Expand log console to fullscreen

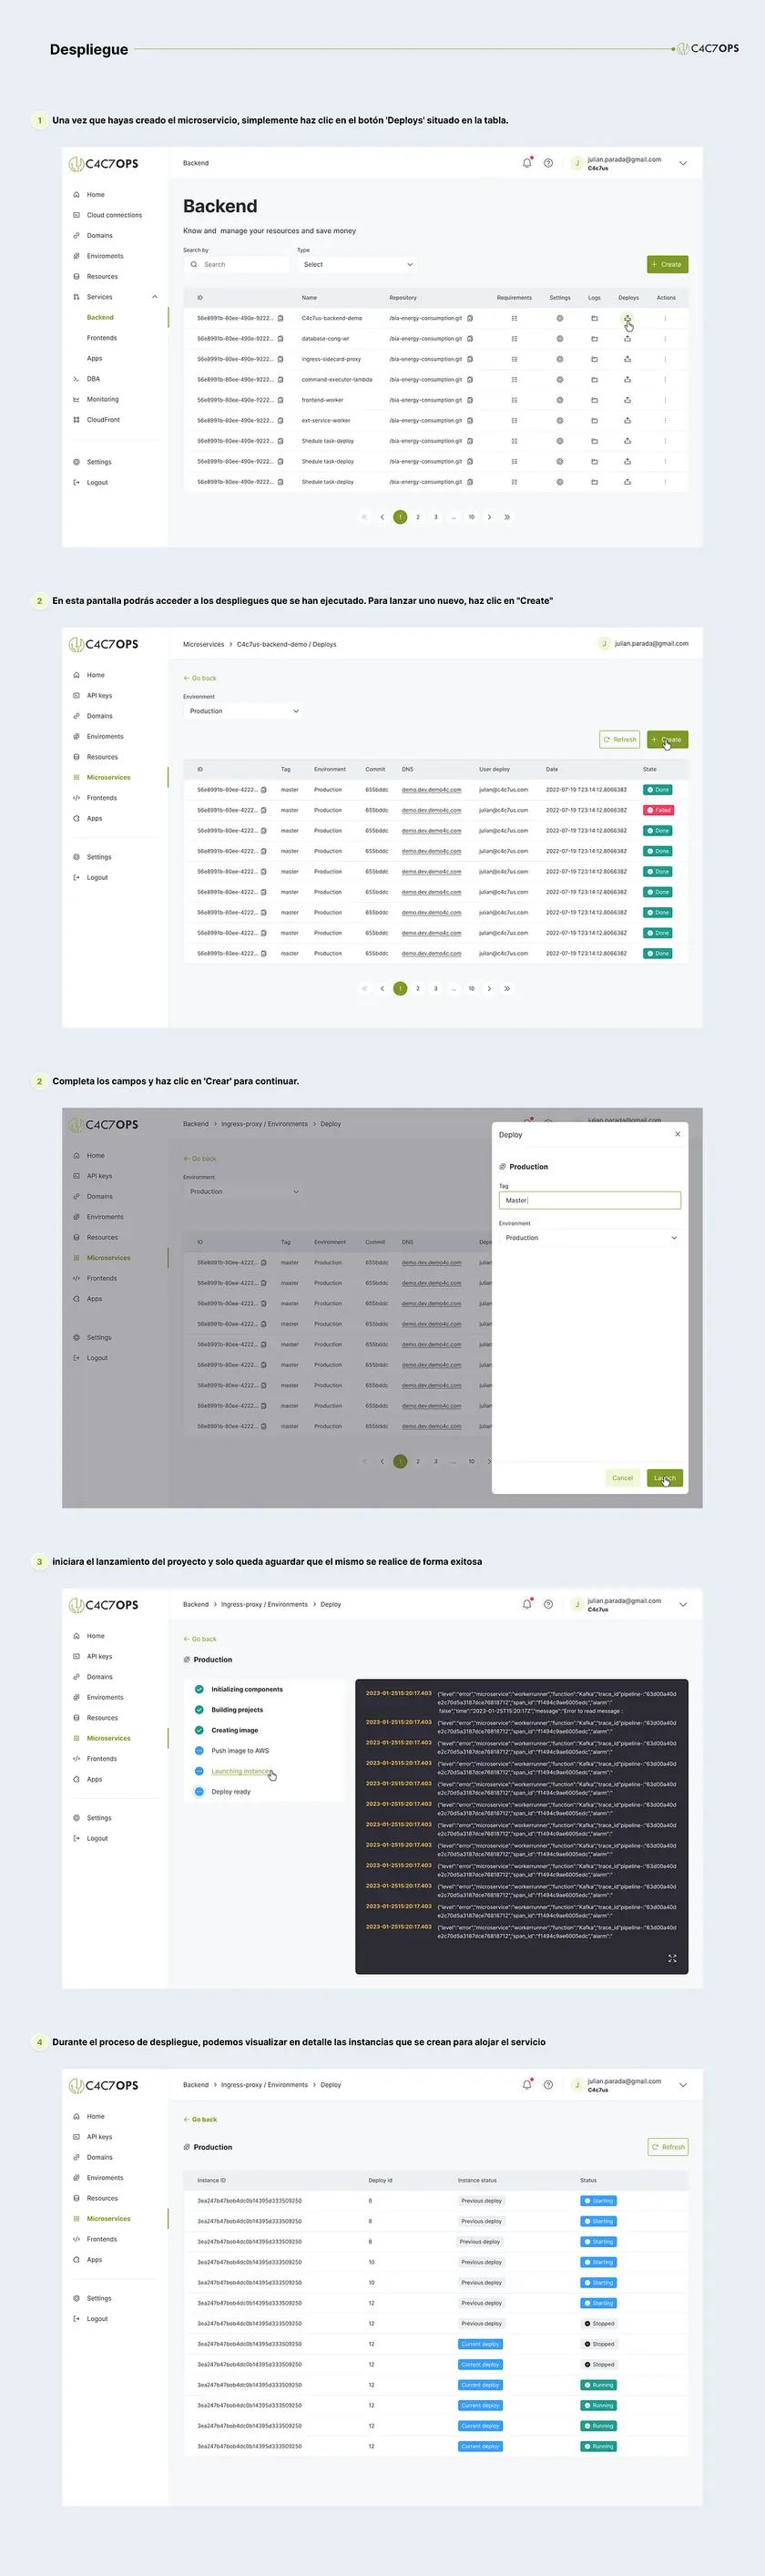672,1959
